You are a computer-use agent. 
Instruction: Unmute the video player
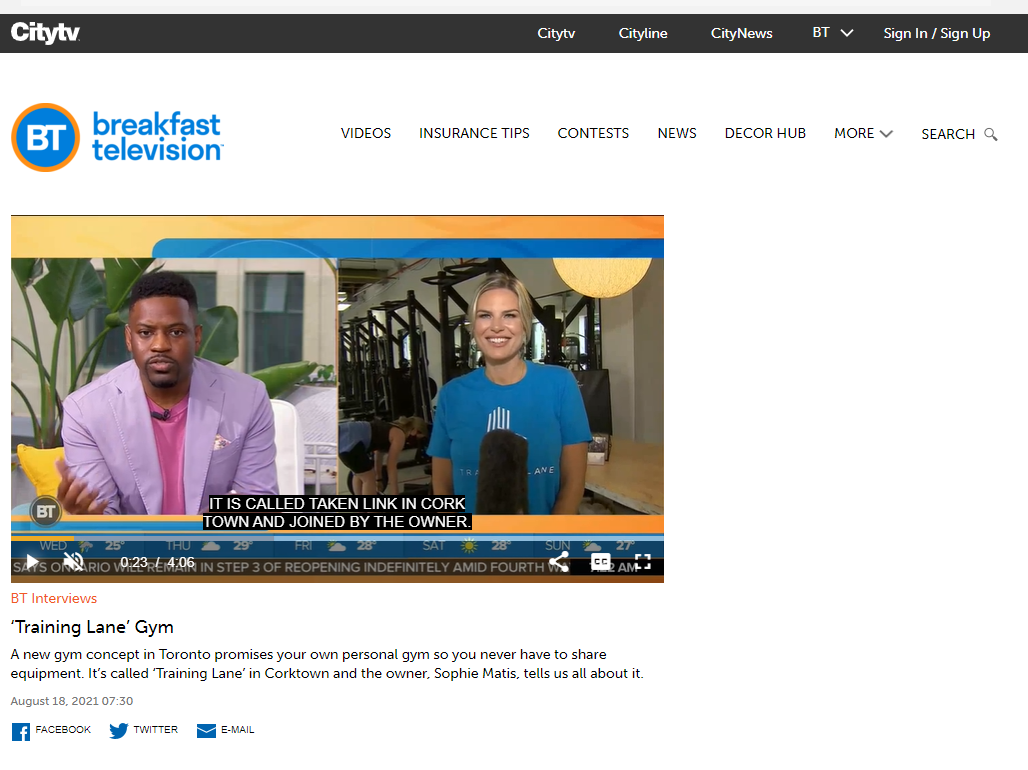pyautogui.click(x=73, y=562)
